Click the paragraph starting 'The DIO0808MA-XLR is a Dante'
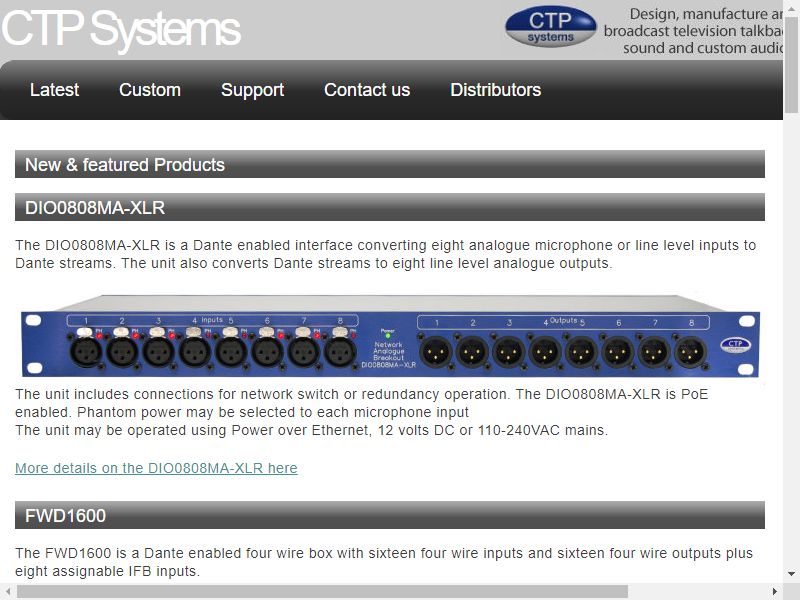 point(386,254)
